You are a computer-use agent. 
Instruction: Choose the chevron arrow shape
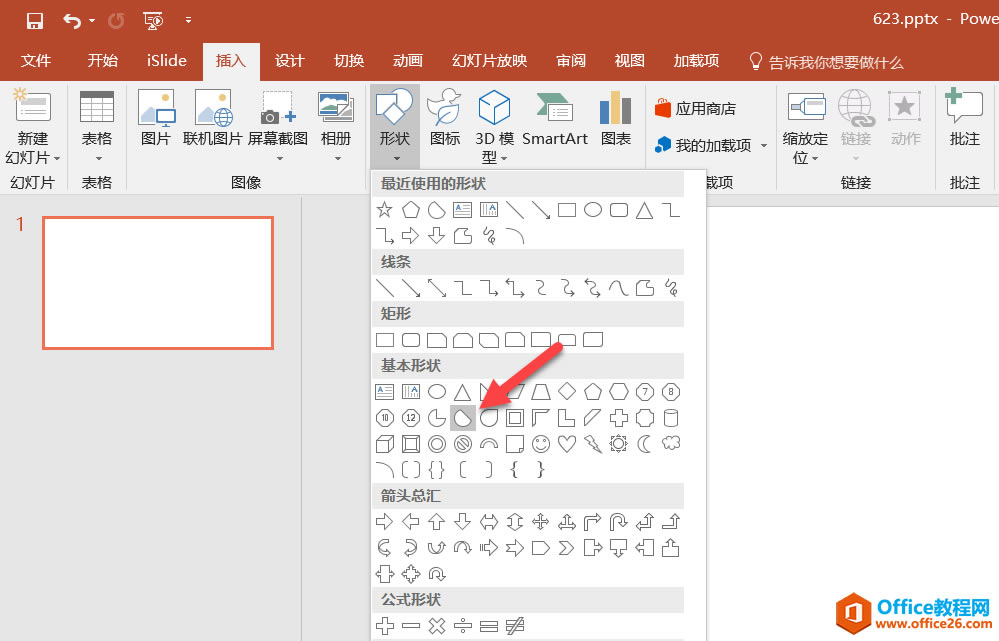[x=567, y=548]
